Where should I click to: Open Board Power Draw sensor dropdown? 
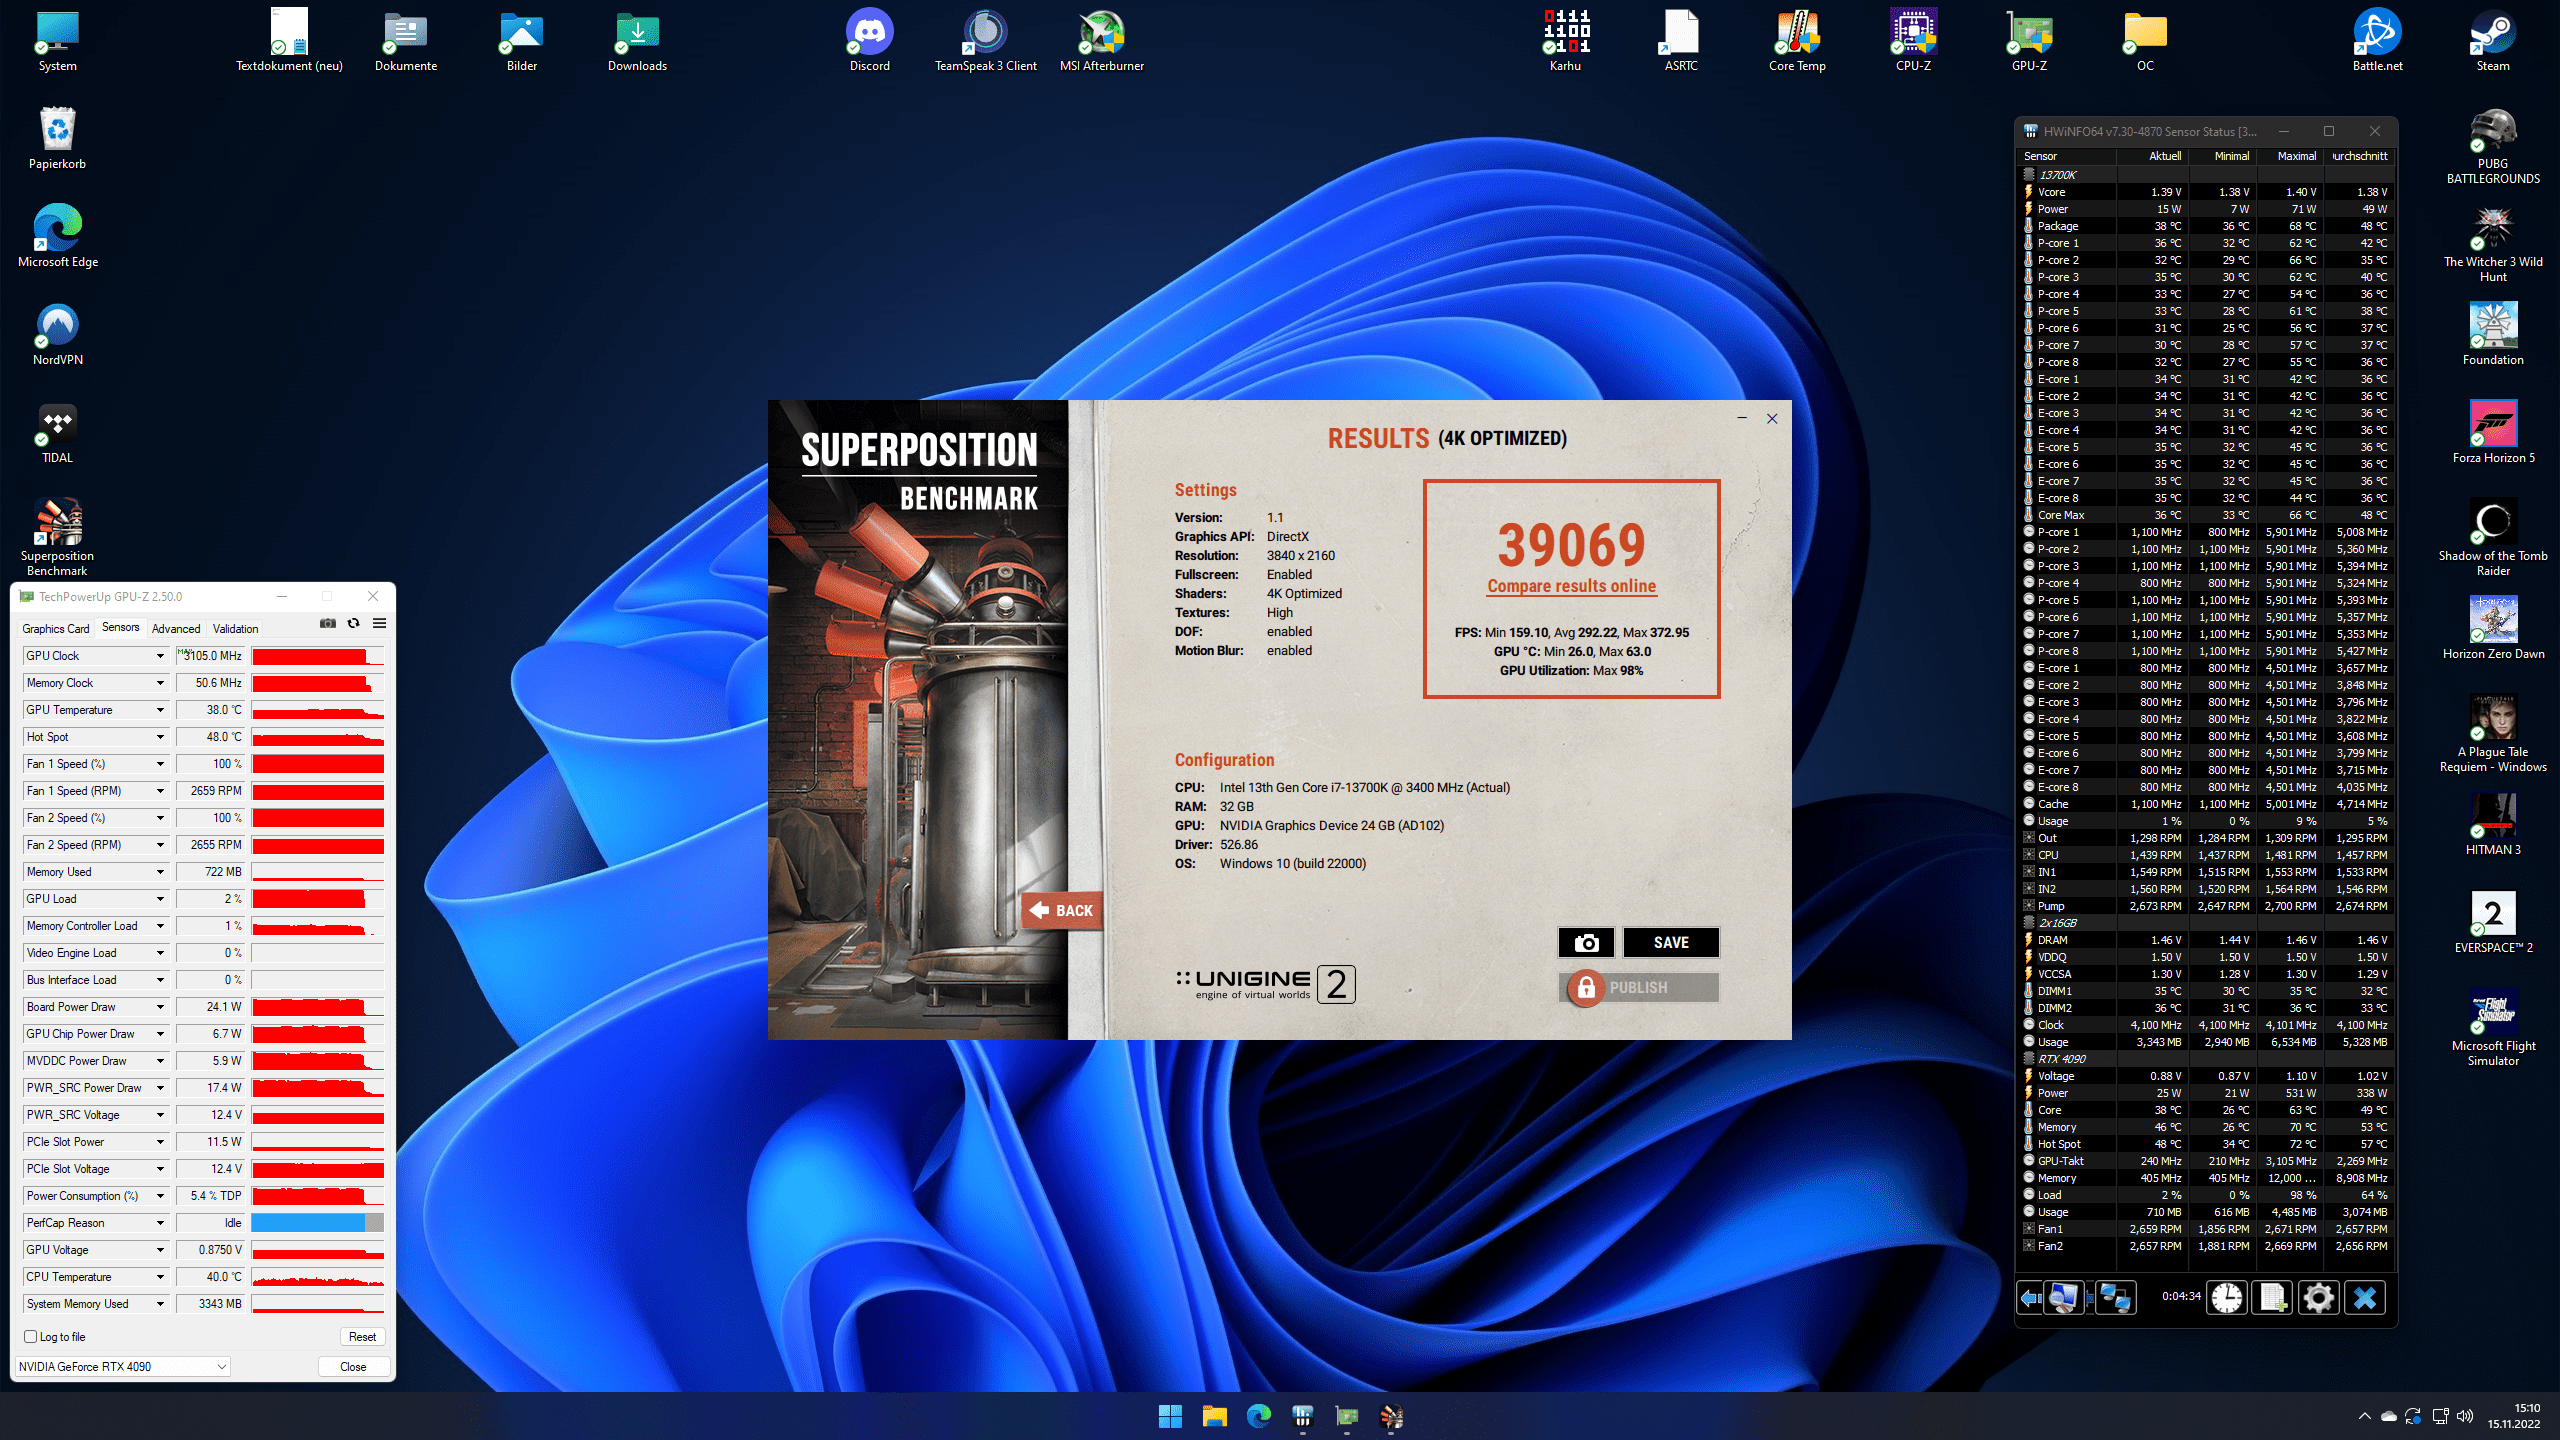coord(159,1007)
